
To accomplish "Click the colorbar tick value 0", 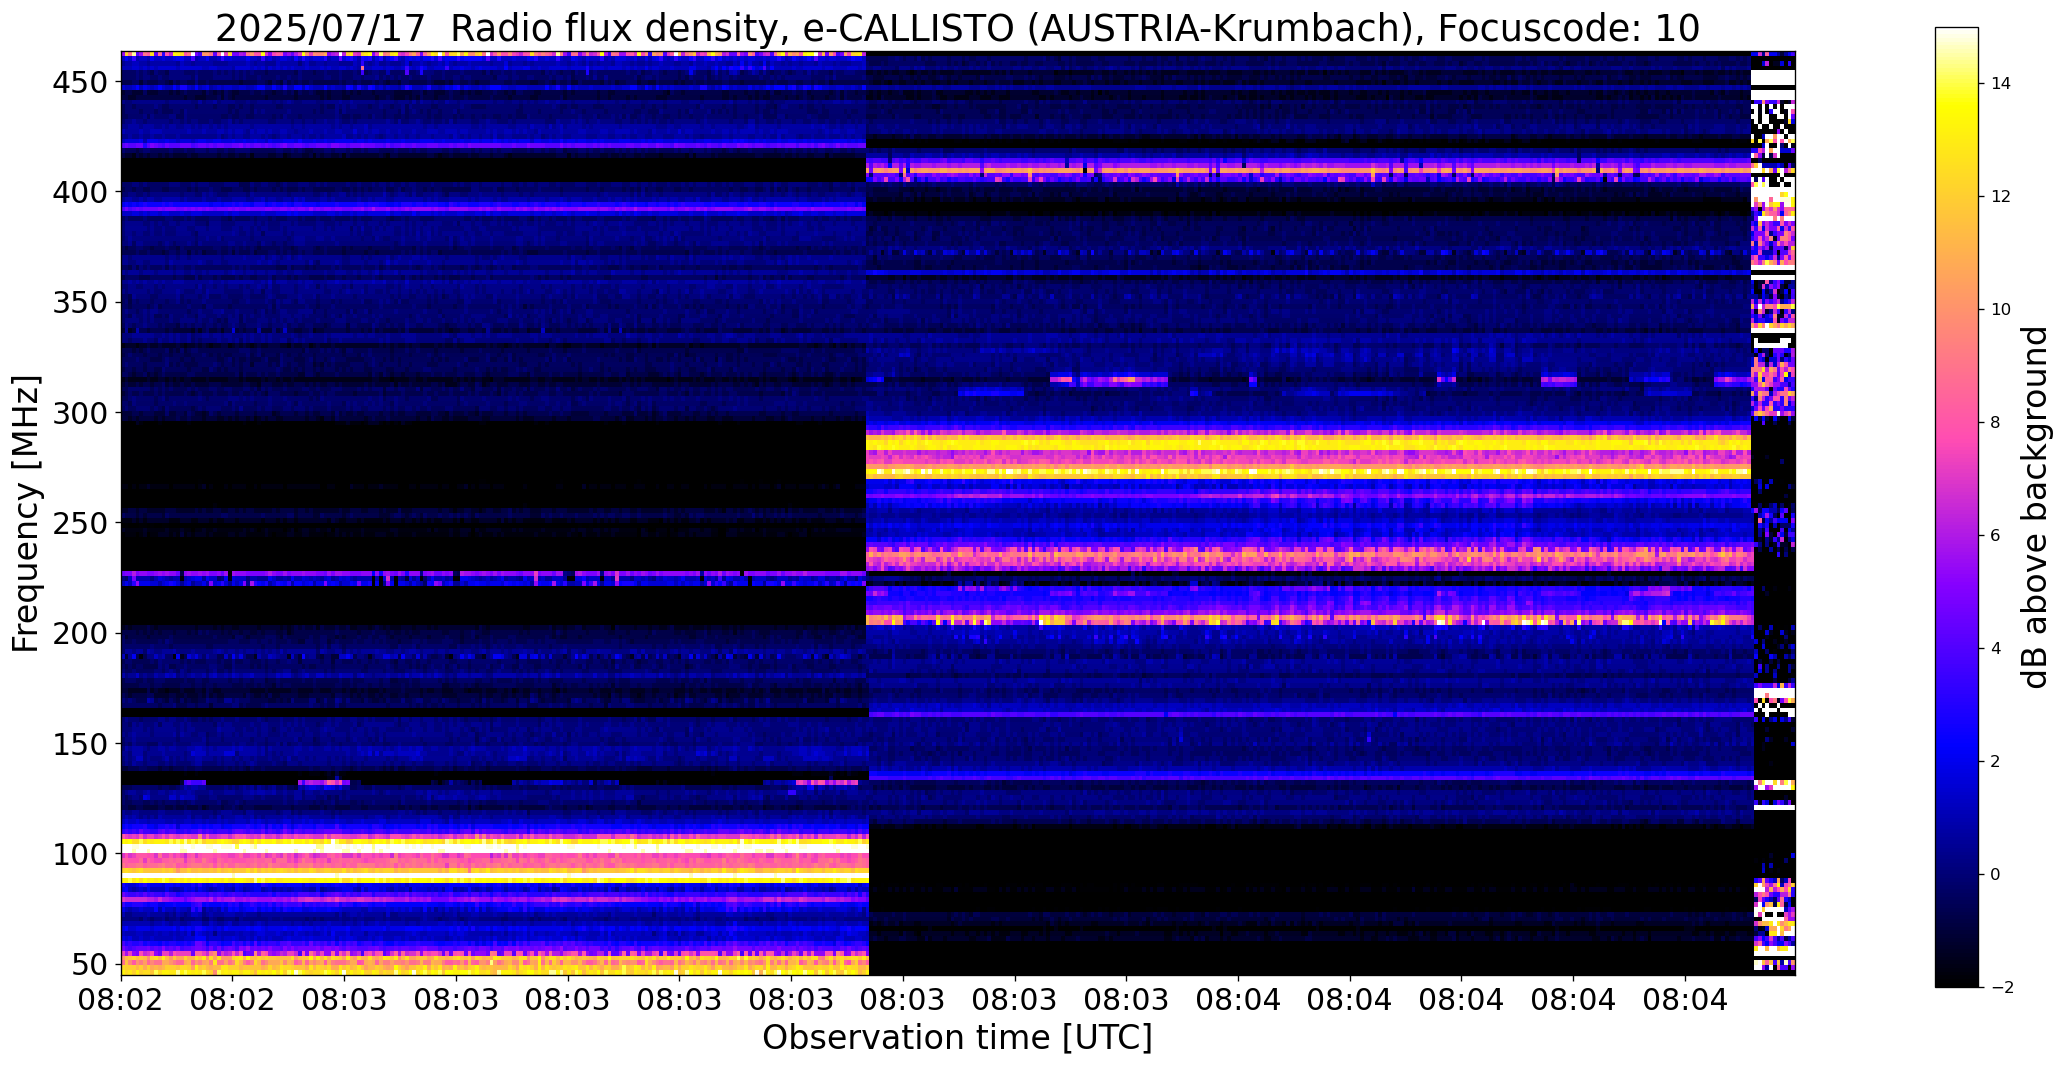I will coord(1995,875).
